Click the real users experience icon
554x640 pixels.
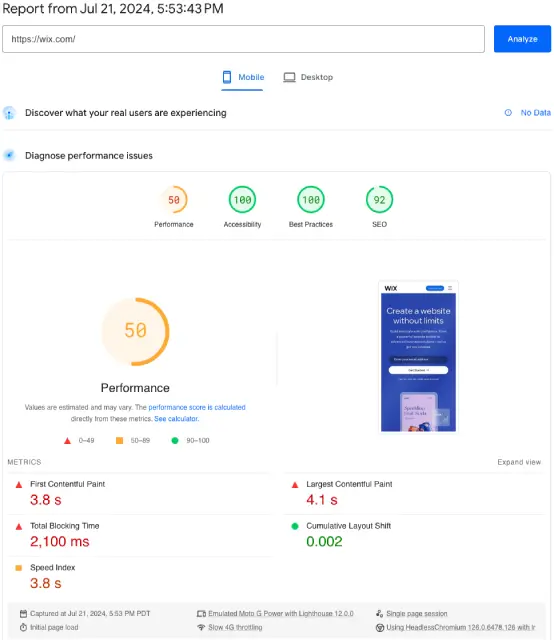pyautogui.click(x=9, y=113)
